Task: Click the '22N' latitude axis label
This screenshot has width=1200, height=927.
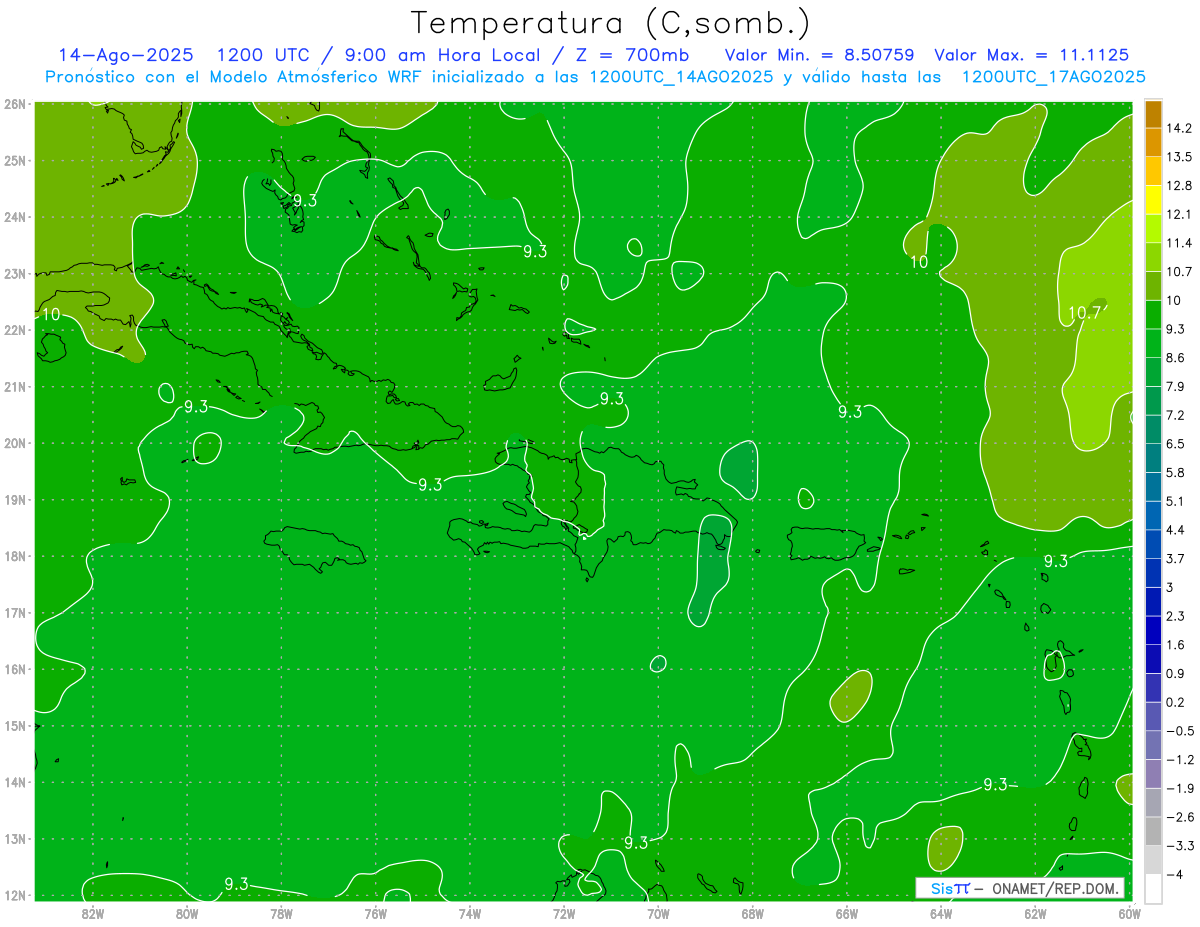Action: coord(15,330)
